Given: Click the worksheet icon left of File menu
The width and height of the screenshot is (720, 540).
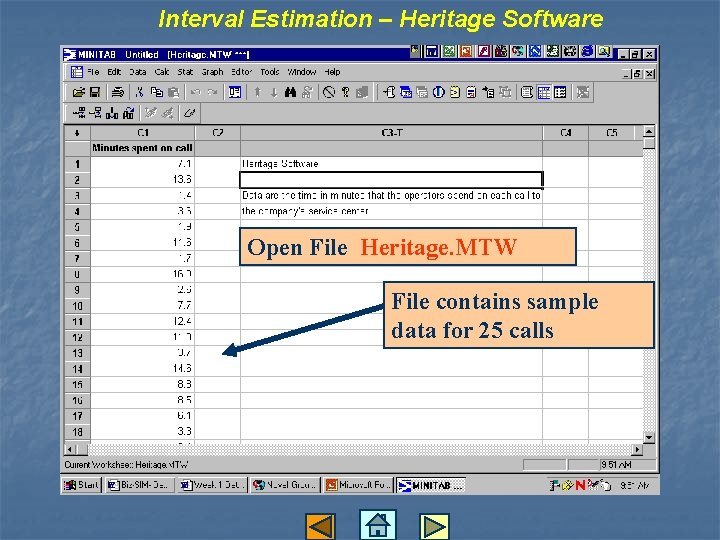Looking at the screenshot, I should click(77, 72).
